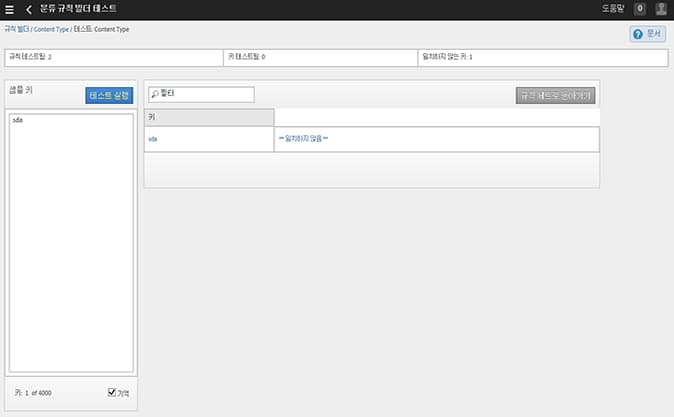Click the 샘플 키 panel label
Viewport: 674px width, 417px height.
(x=21, y=90)
